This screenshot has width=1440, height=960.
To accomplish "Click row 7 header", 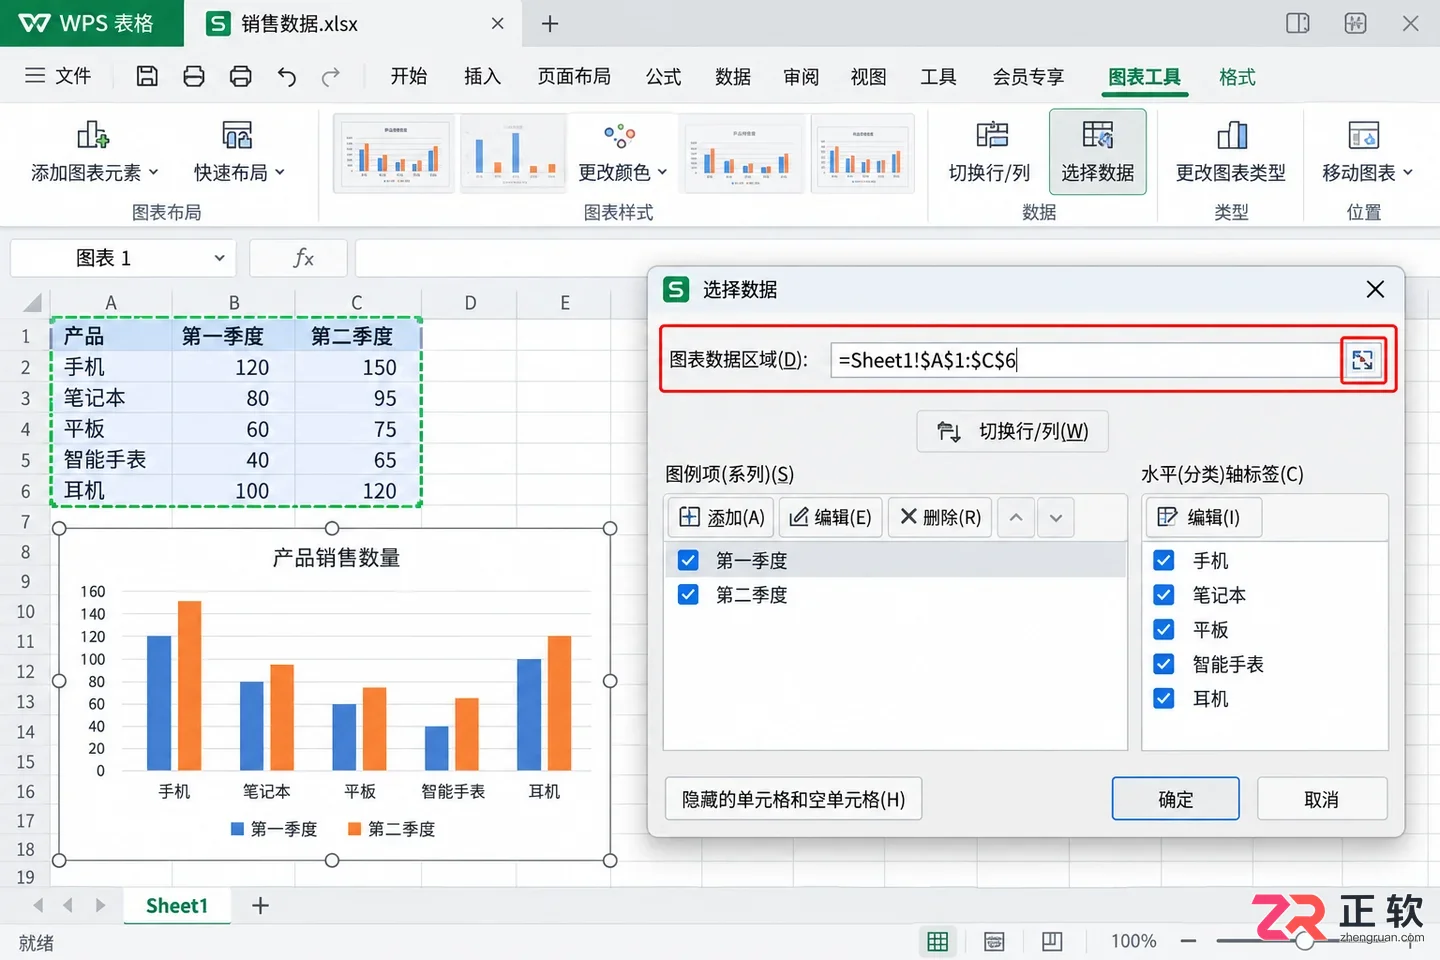I will (x=25, y=522).
